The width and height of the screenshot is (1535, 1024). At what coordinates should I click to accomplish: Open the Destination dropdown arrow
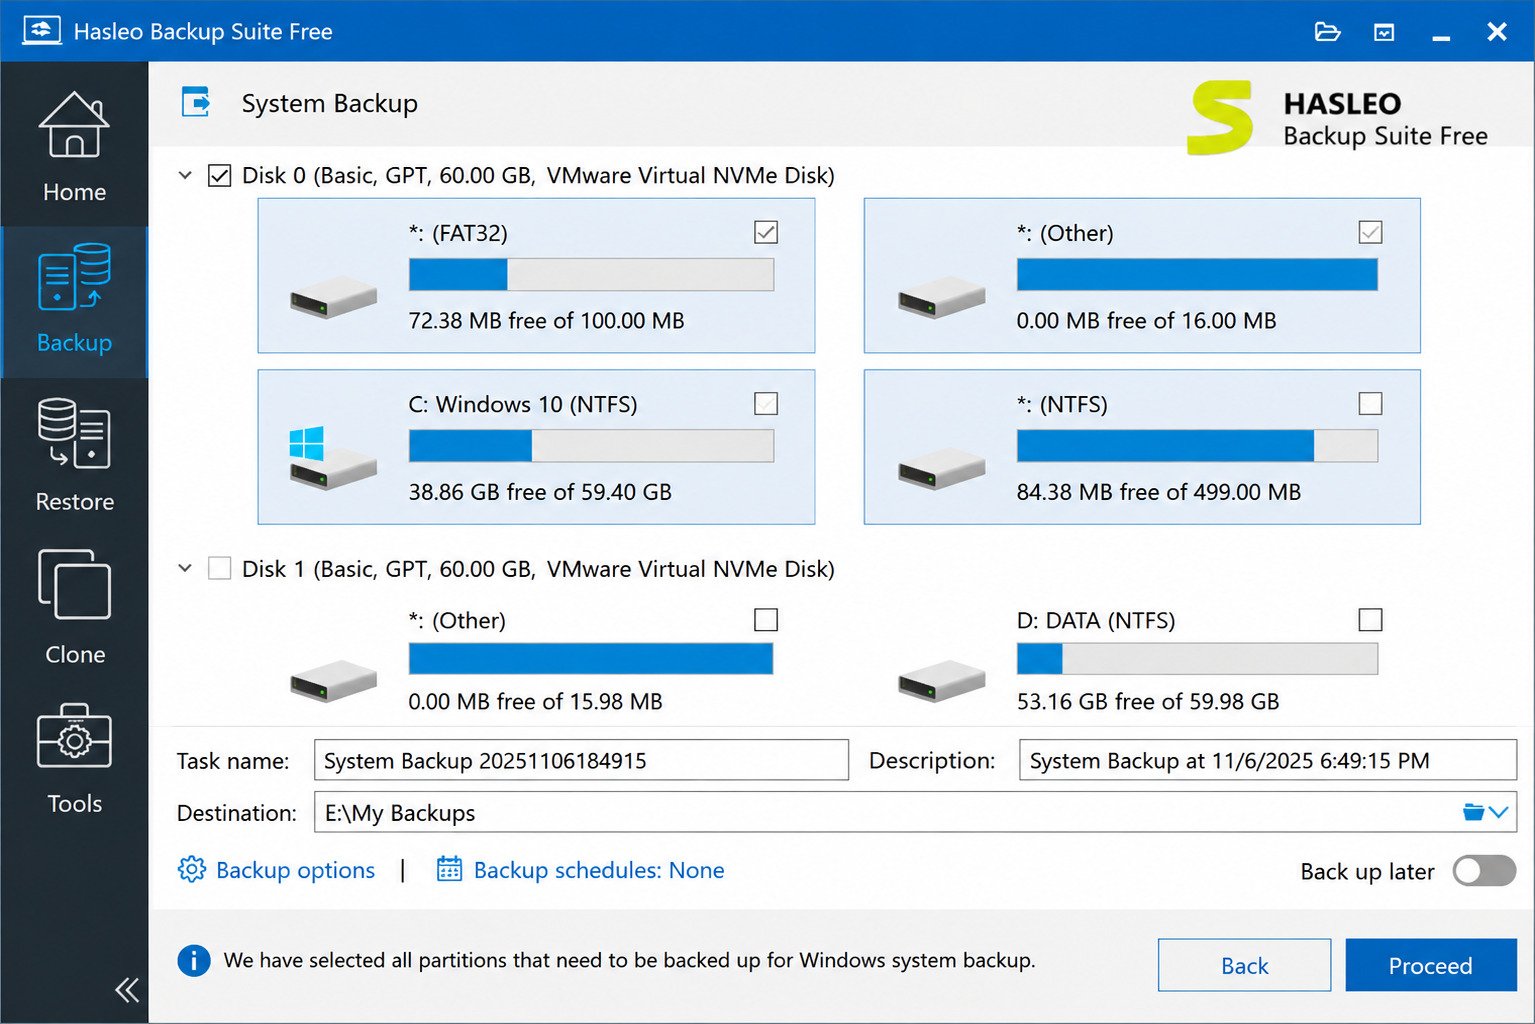click(1498, 812)
